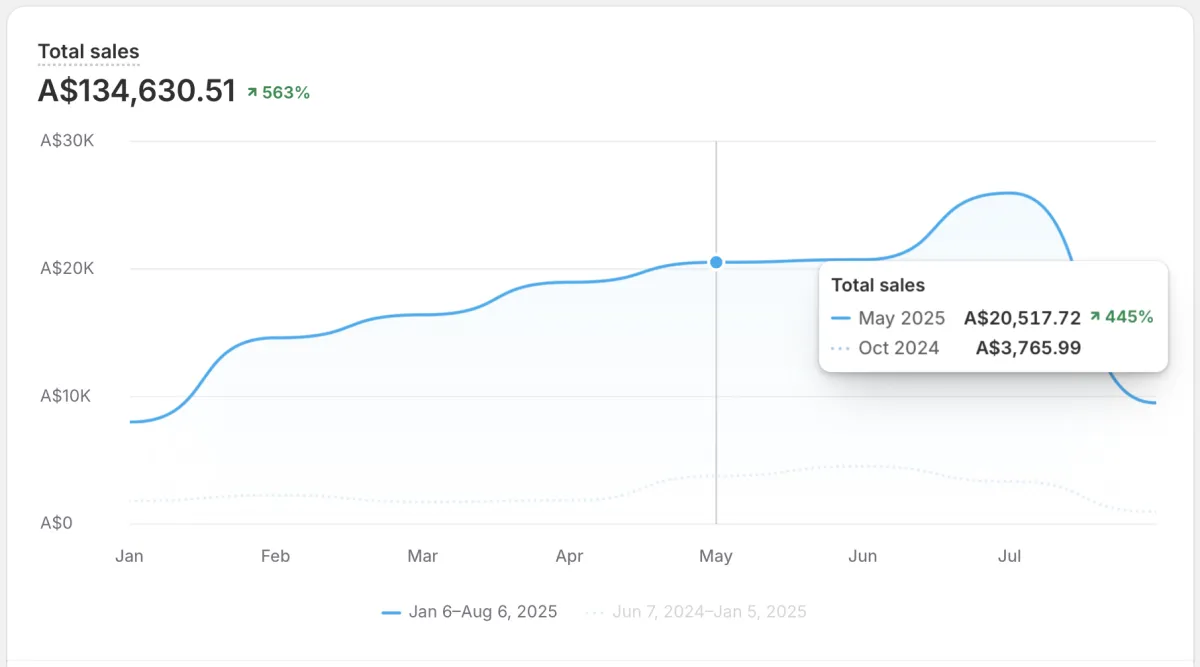Select the Jul label on the x-axis
The height and width of the screenshot is (667, 1200).
click(x=1009, y=556)
